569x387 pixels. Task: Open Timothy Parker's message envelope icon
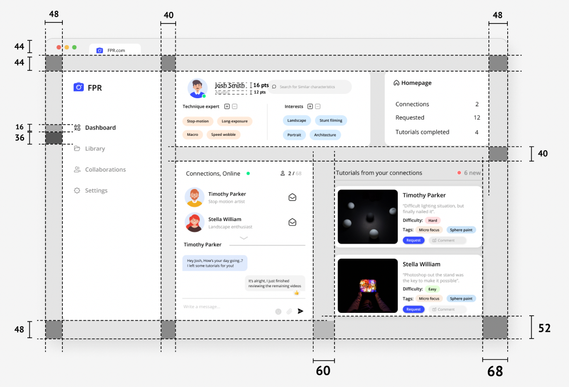292,197
